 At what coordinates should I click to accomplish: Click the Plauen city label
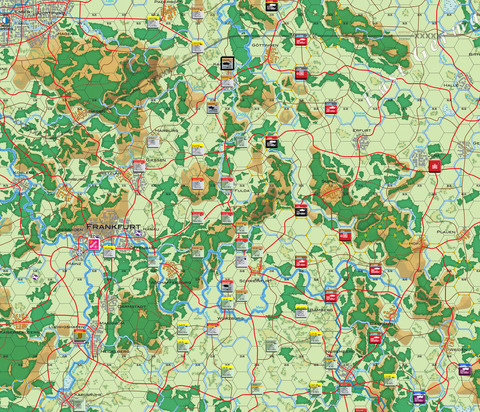(x=446, y=232)
